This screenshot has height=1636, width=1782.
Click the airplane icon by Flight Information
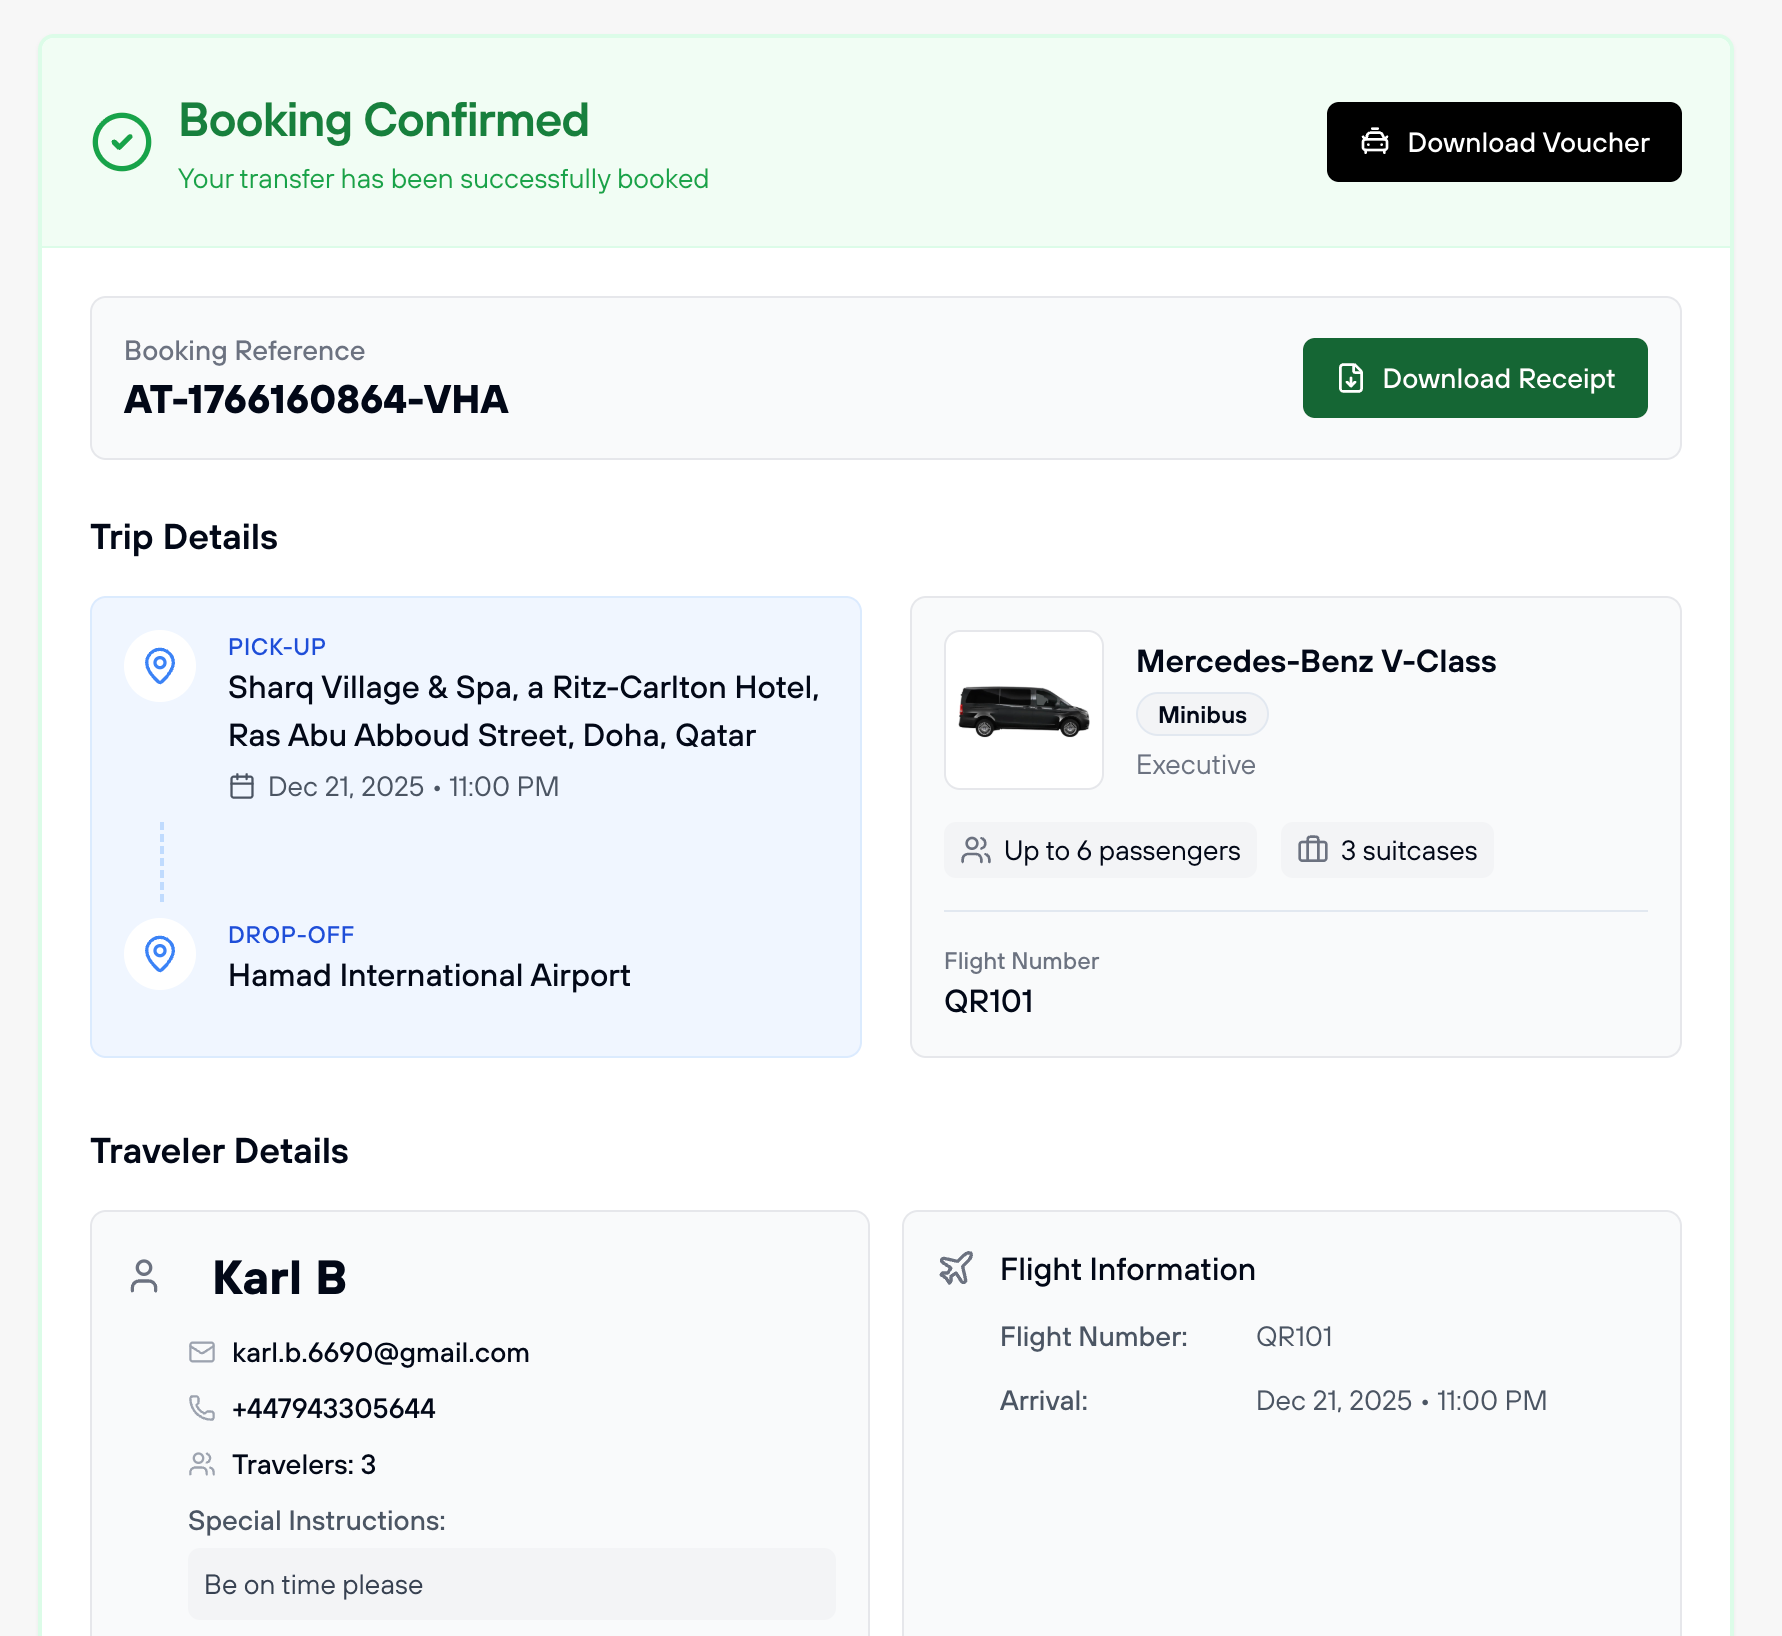pos(956,1268)
